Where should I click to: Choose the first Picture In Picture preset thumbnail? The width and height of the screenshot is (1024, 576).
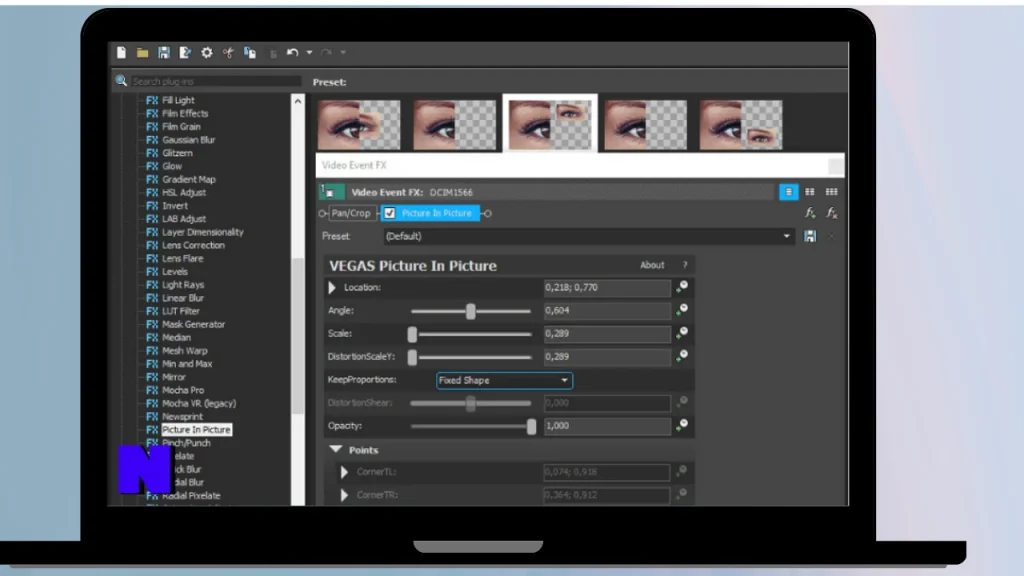pyautogui.click(x=359, y=124)
